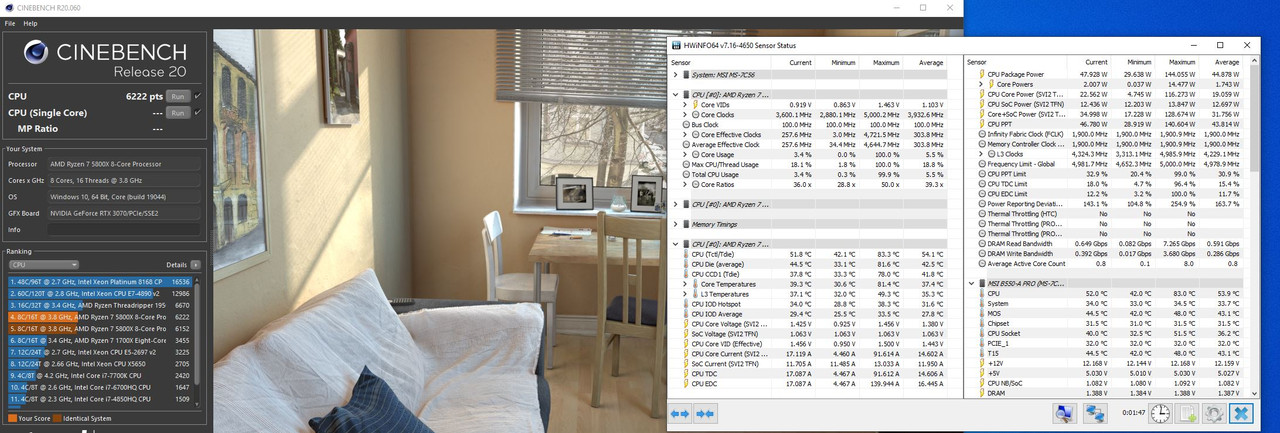Select the Intel Core i7-7700K ranking row
1280x433 pixels.
tap(100, 376)
